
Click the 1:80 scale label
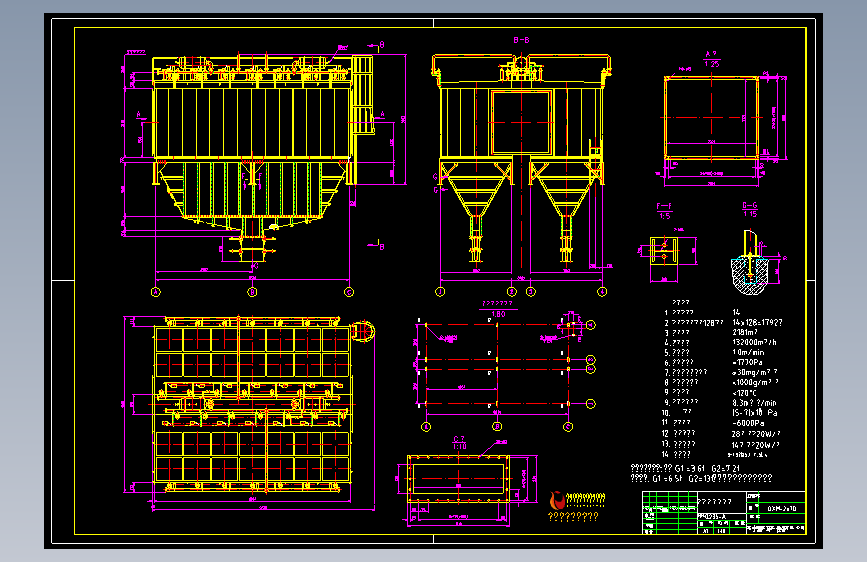click(498, 314)
